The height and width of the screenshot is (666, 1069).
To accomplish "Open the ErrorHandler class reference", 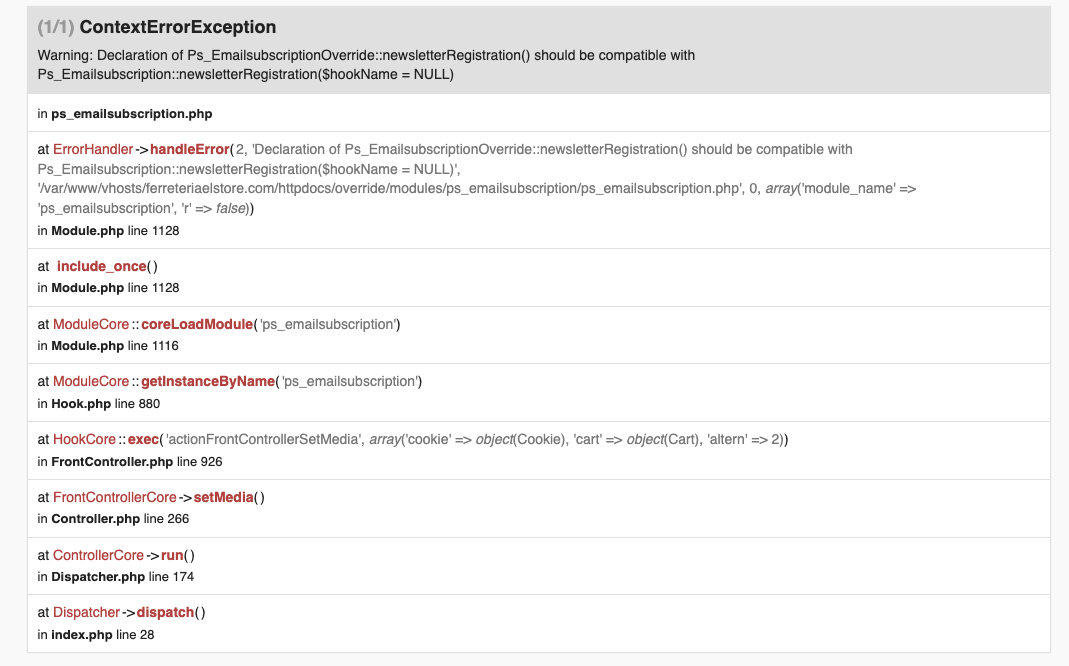I will [93, 149].
